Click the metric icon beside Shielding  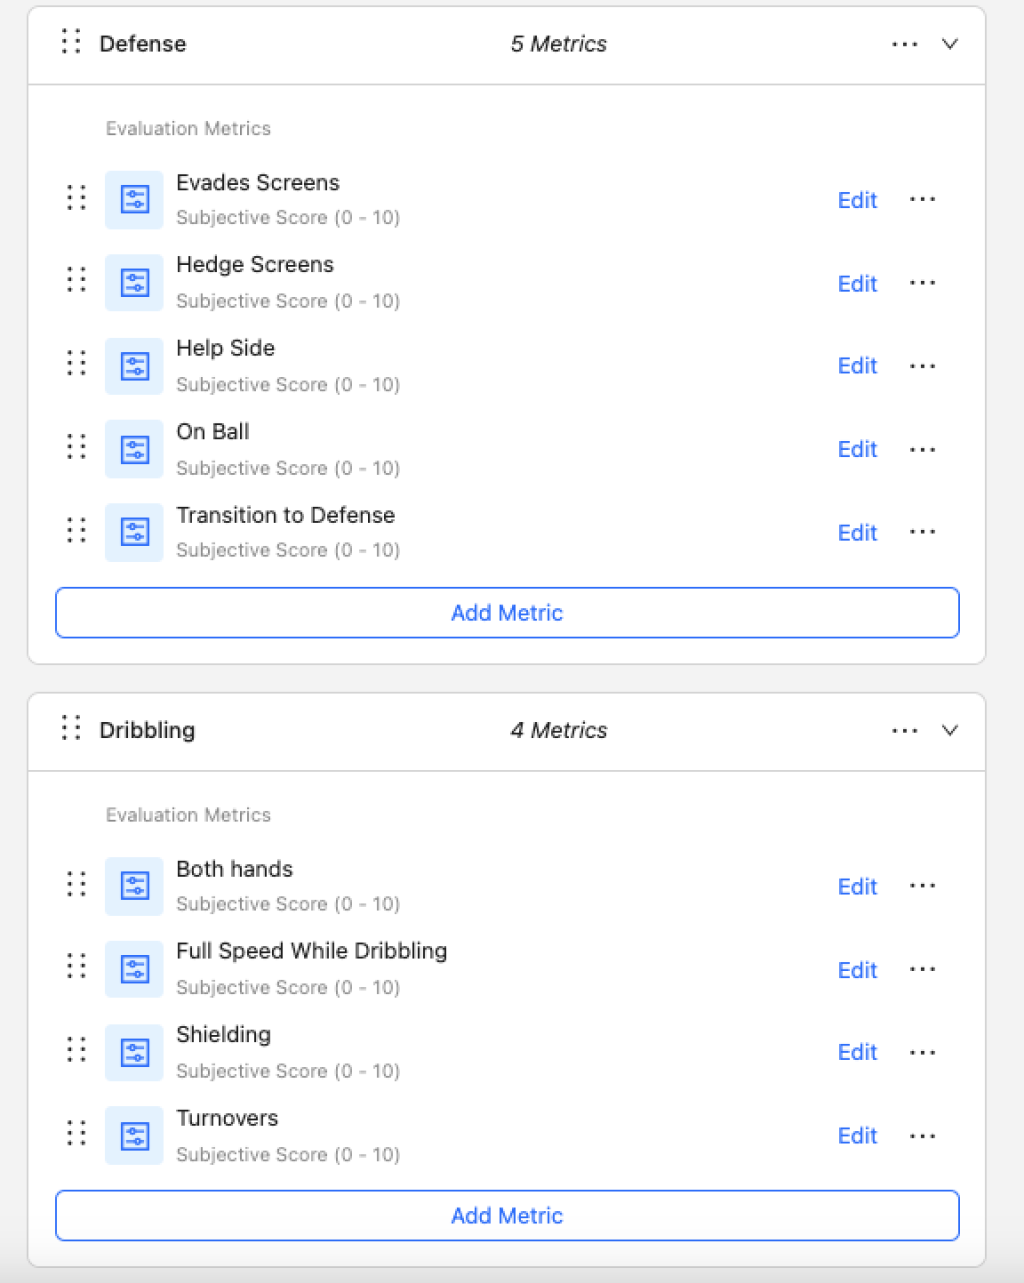tap(134, 1052)
